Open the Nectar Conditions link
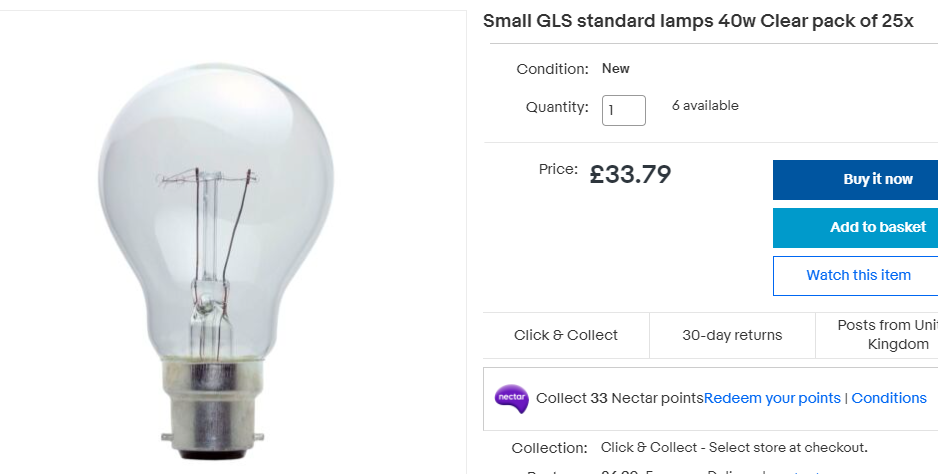Image resolution: width=938 pixels, height=474 pixels. click(x=889, y=398)
